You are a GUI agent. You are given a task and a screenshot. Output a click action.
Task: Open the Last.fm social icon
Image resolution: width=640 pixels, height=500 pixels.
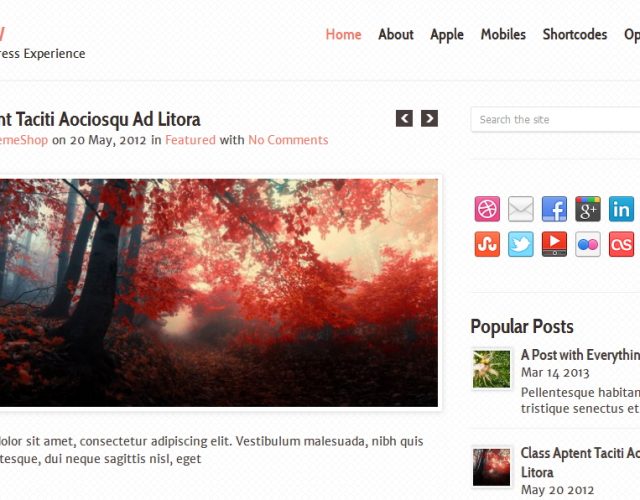coord(621,244)
